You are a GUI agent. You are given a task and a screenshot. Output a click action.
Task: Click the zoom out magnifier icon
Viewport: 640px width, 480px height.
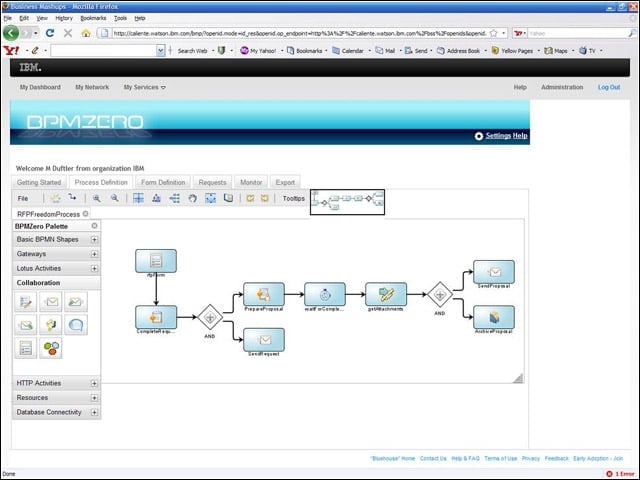[115, 198]
